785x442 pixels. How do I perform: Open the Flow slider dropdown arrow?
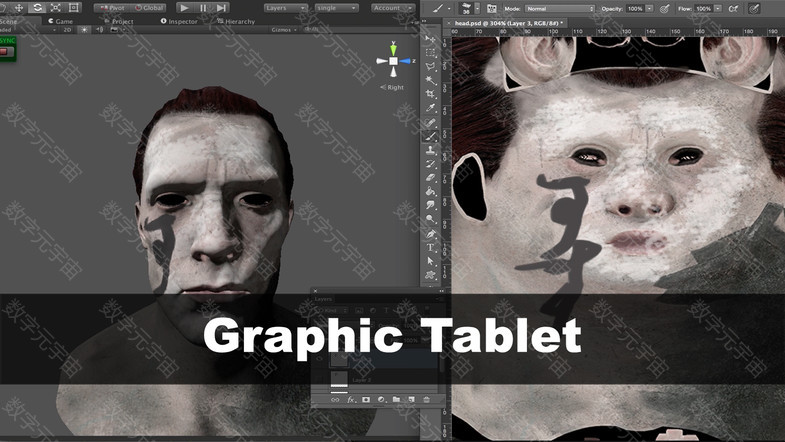pos(718,9)
